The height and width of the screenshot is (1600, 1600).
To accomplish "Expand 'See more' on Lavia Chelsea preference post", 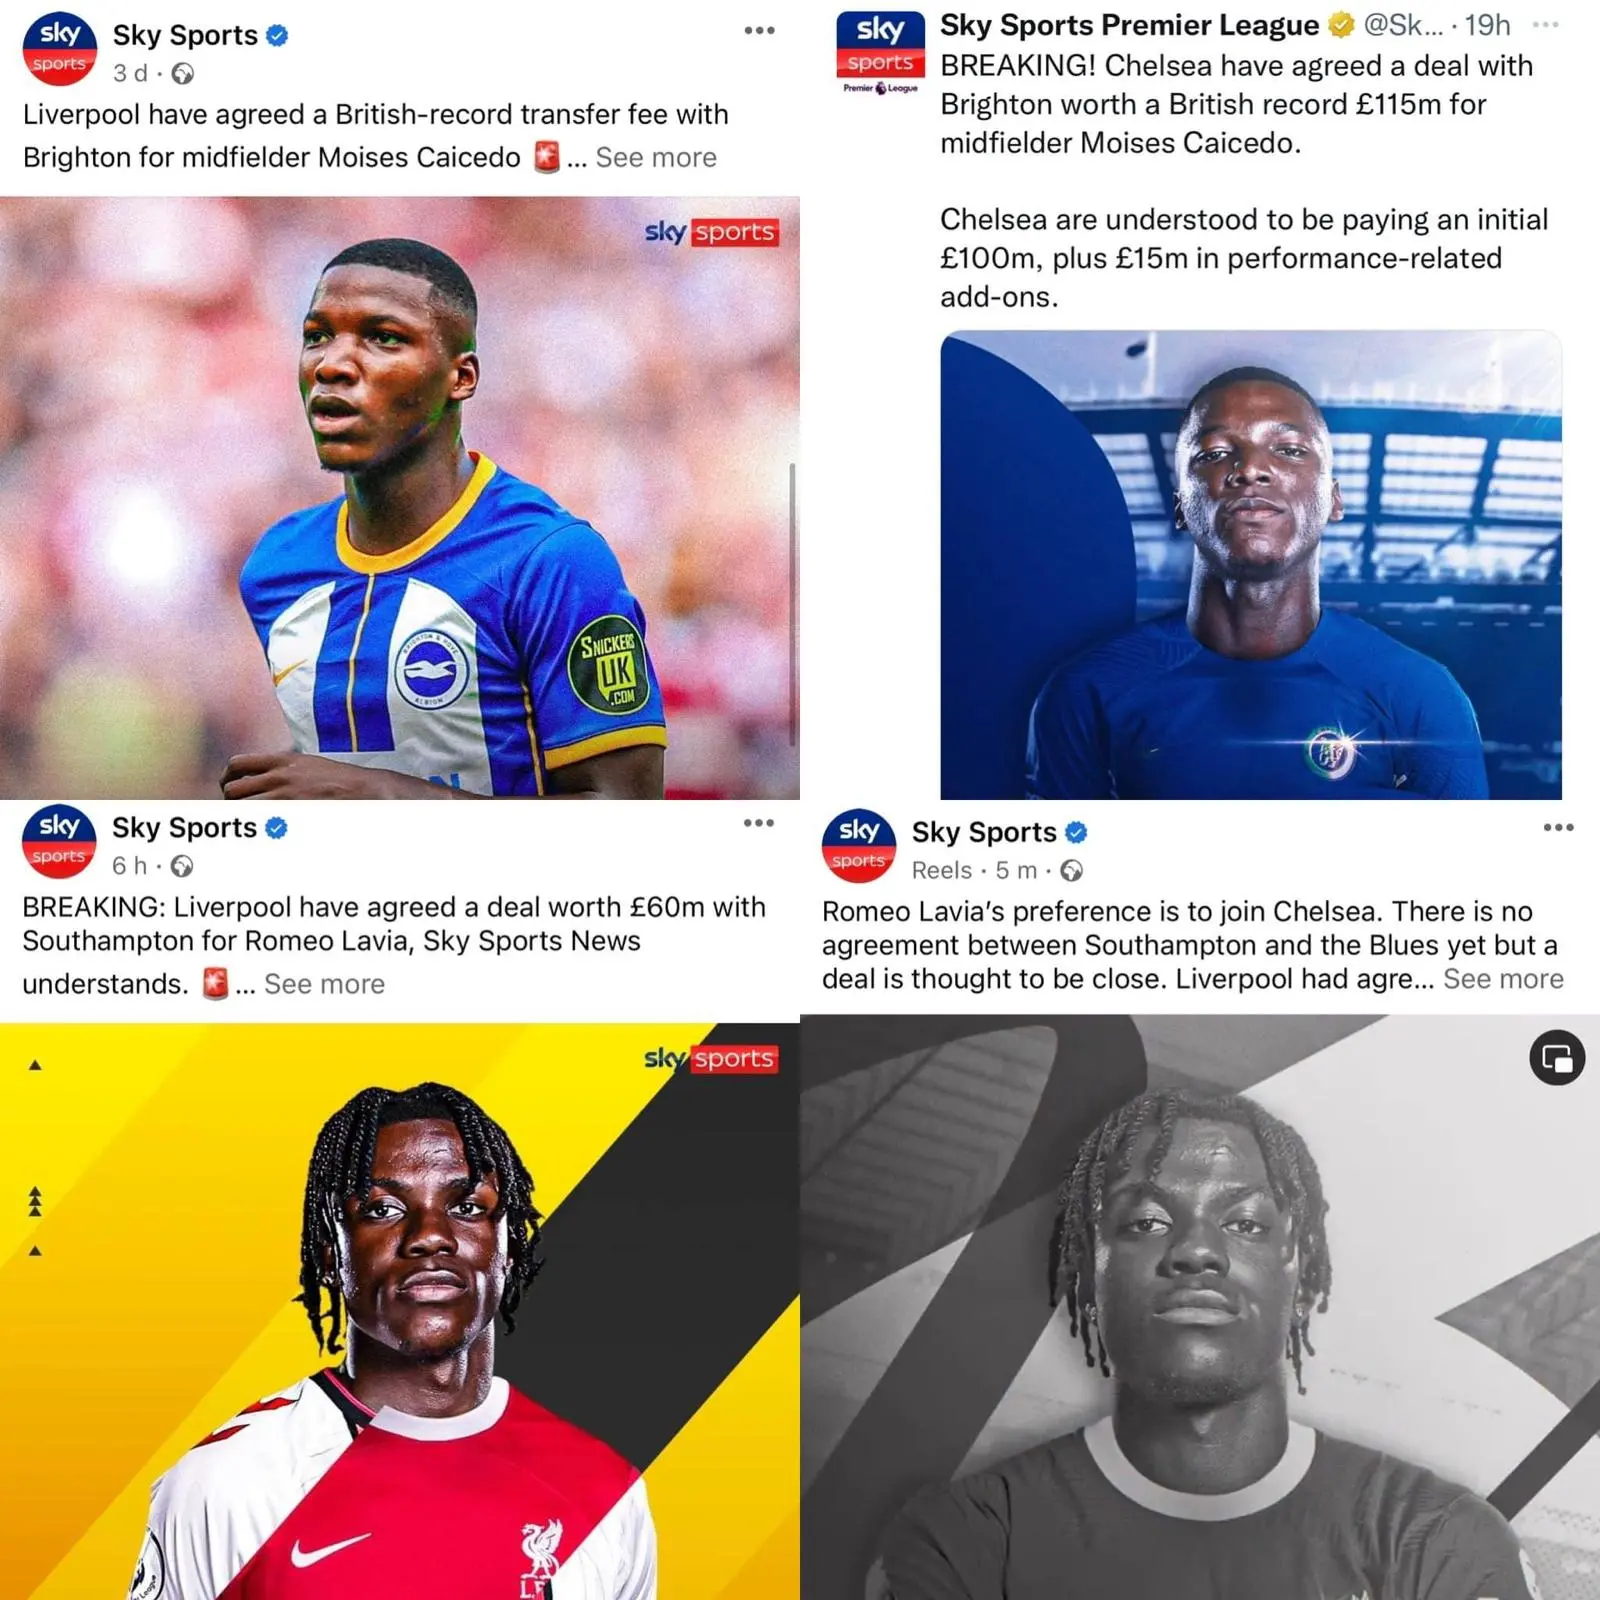I will click(1503, 979).
